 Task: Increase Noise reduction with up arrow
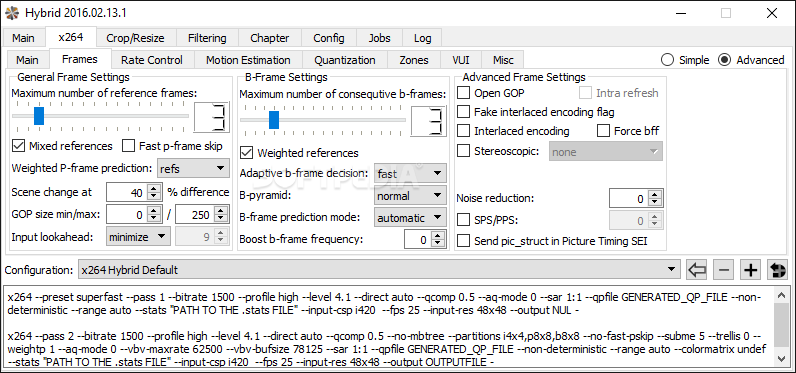pyautogui.click(x=655, y=195)
